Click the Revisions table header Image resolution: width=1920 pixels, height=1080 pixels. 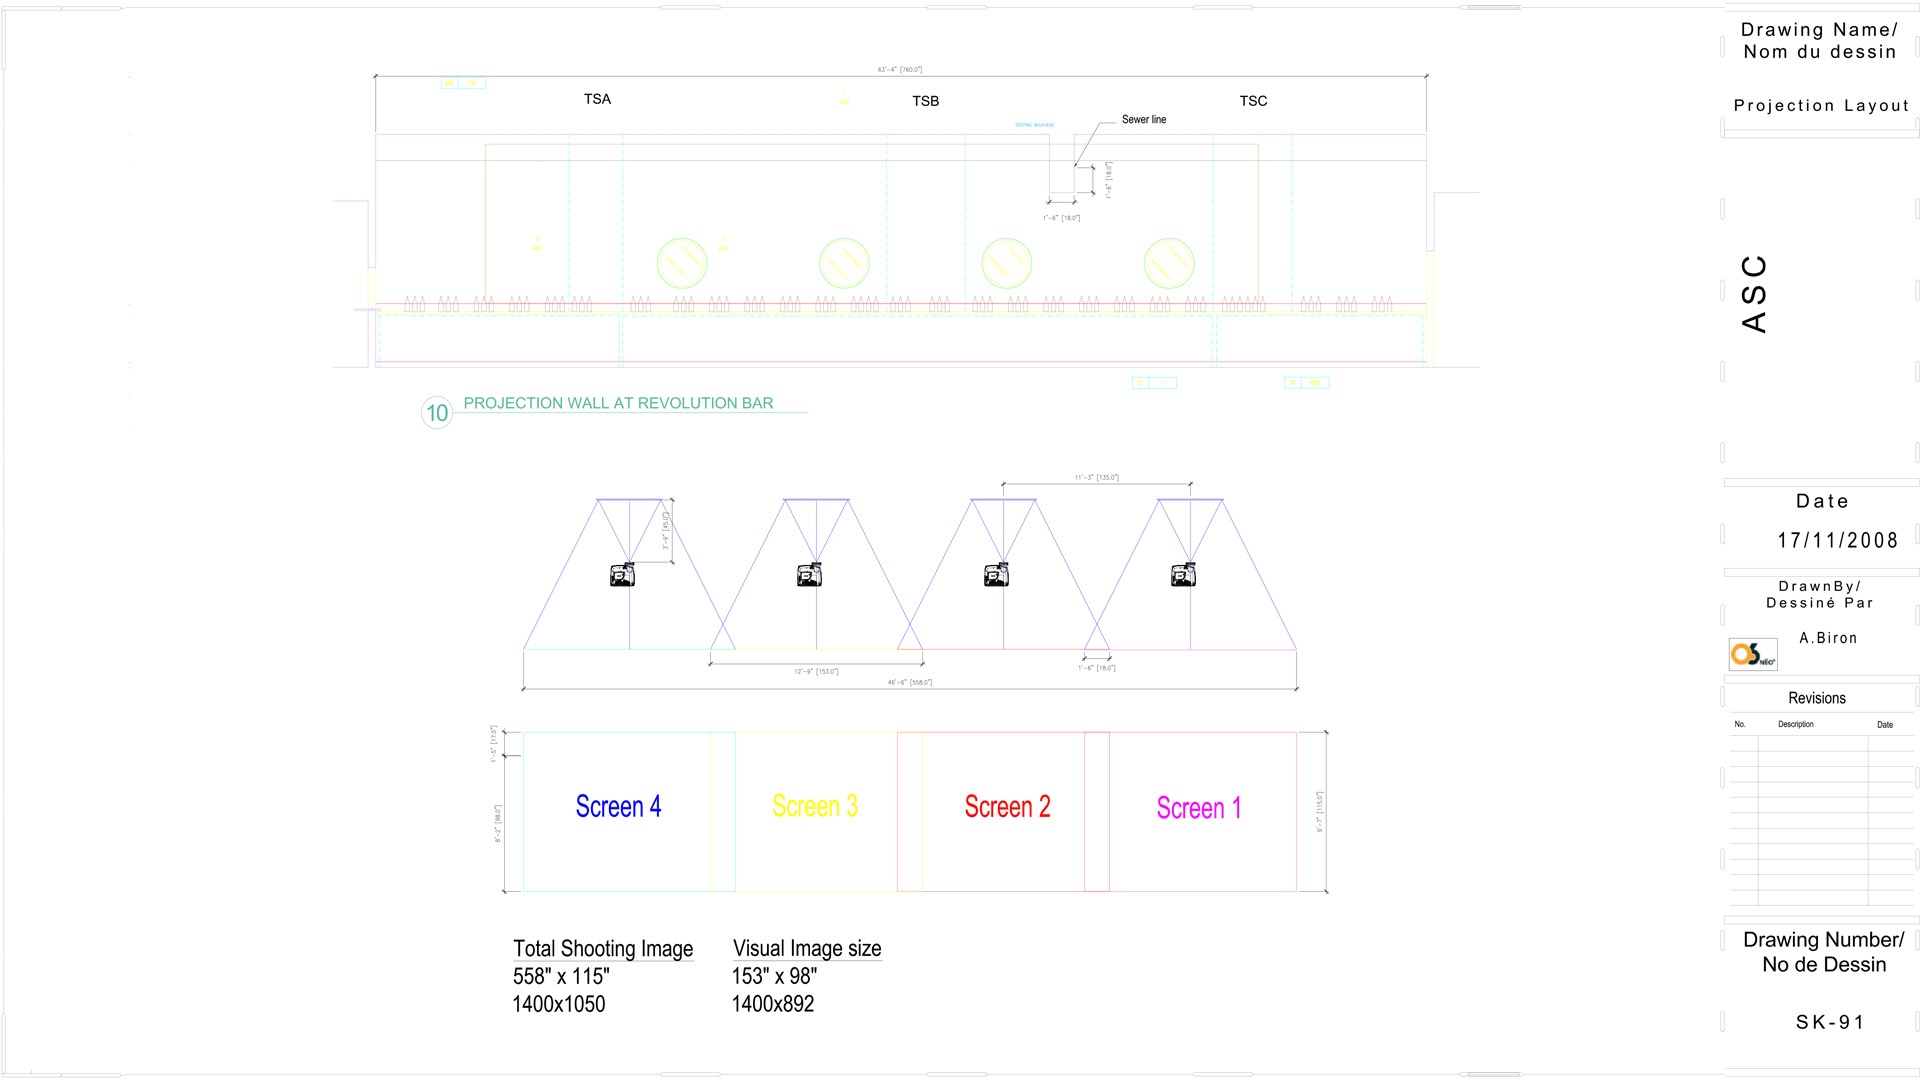[x=1817, y=698]
